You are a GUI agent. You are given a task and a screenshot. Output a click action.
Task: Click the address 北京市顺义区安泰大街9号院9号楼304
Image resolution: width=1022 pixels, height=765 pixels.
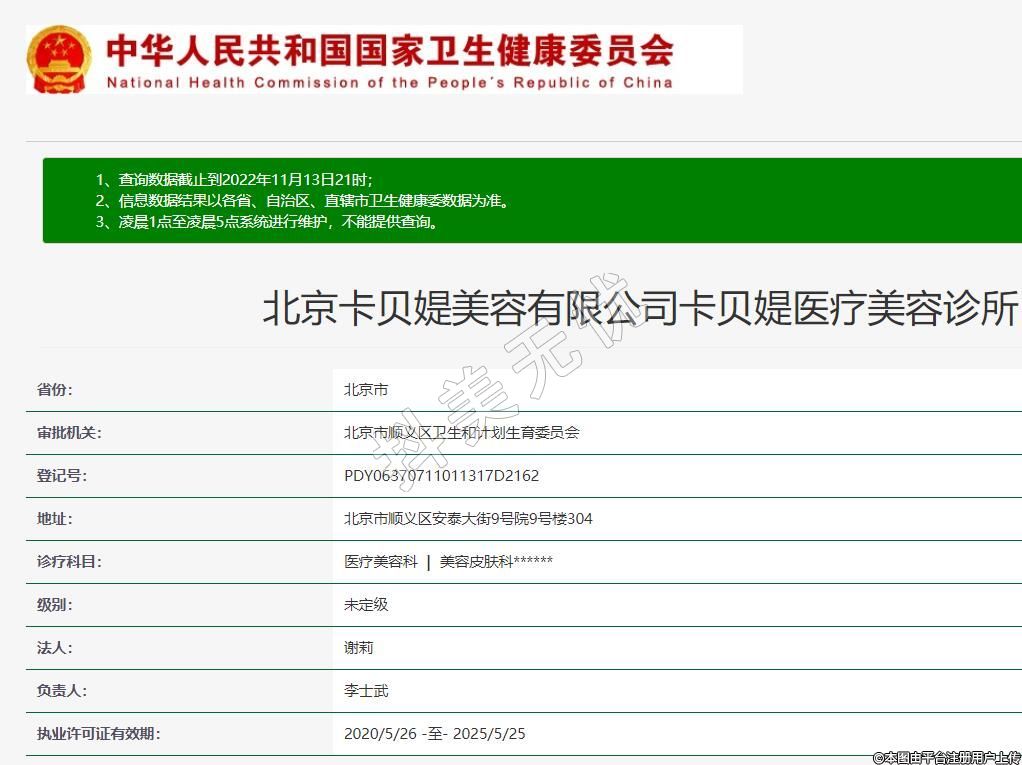tap(468, 519)
